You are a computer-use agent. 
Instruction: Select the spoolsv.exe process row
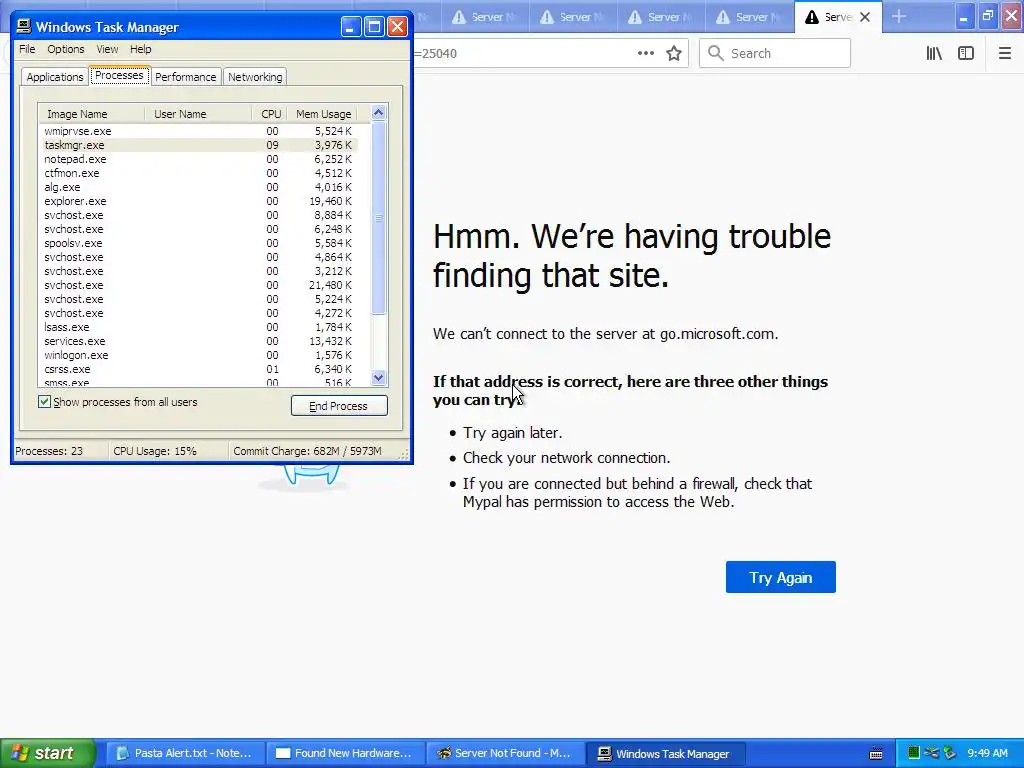point(199,243)
